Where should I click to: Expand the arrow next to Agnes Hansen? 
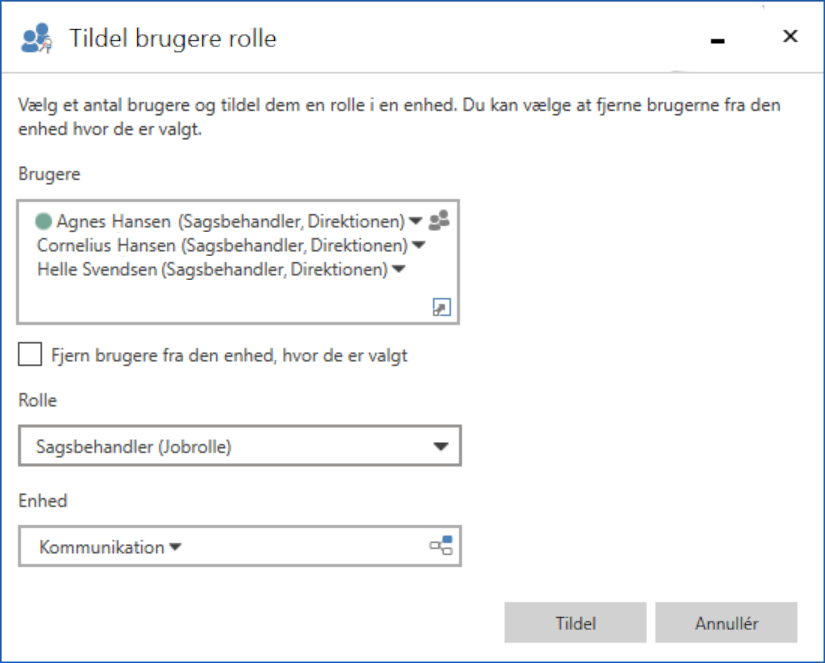[416, 222]
